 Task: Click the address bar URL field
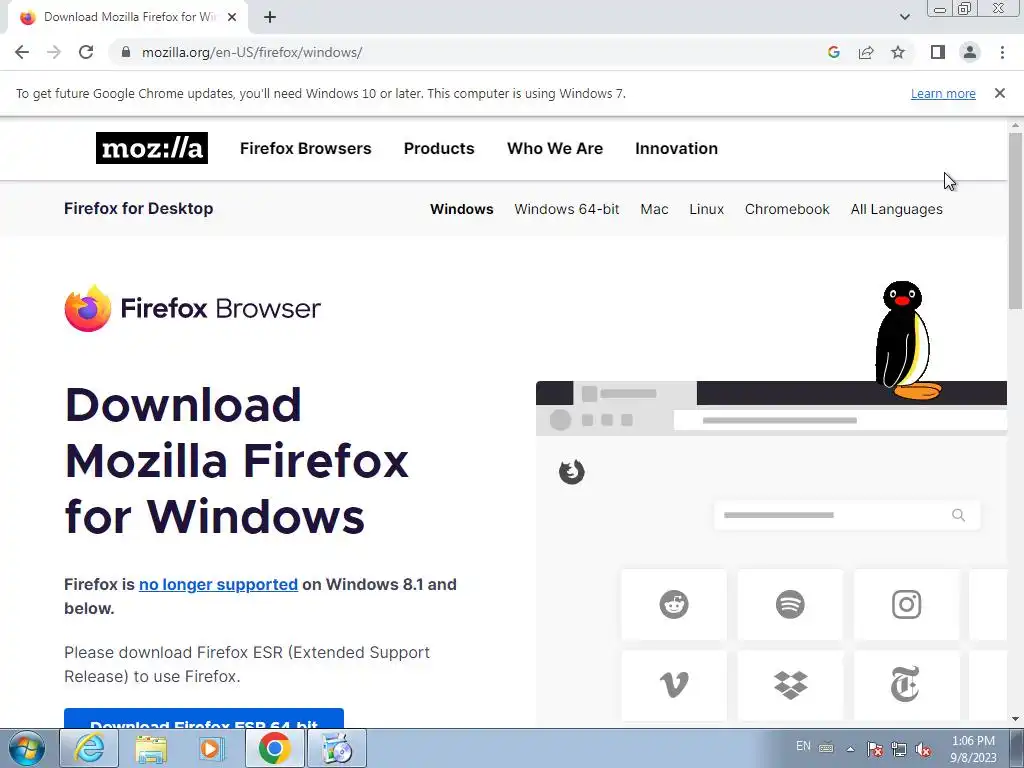470,52
